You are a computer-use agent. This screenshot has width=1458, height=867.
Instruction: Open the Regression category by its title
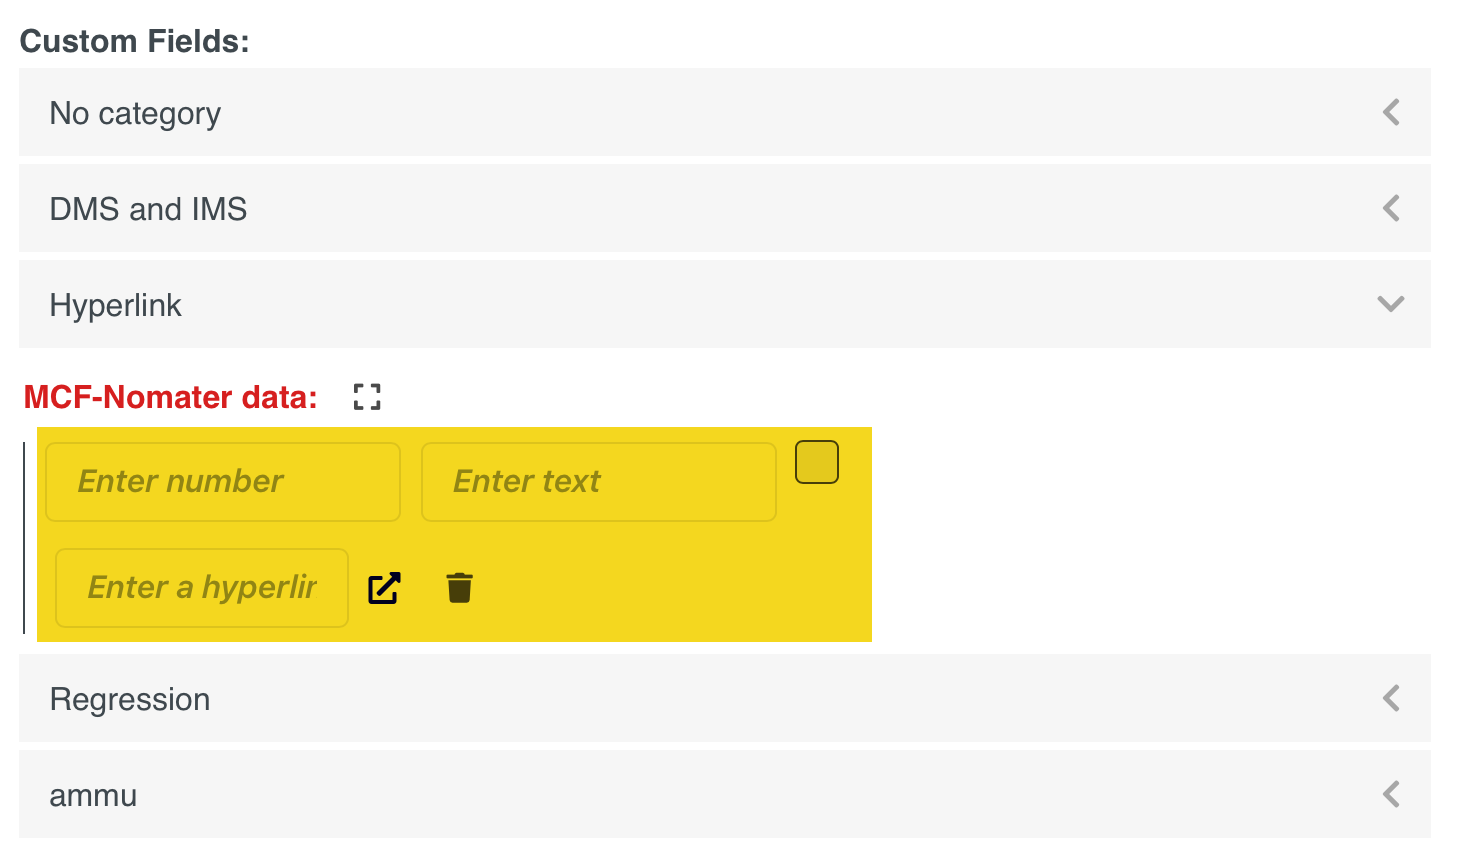pyautogui.click(x=130, y=699)
